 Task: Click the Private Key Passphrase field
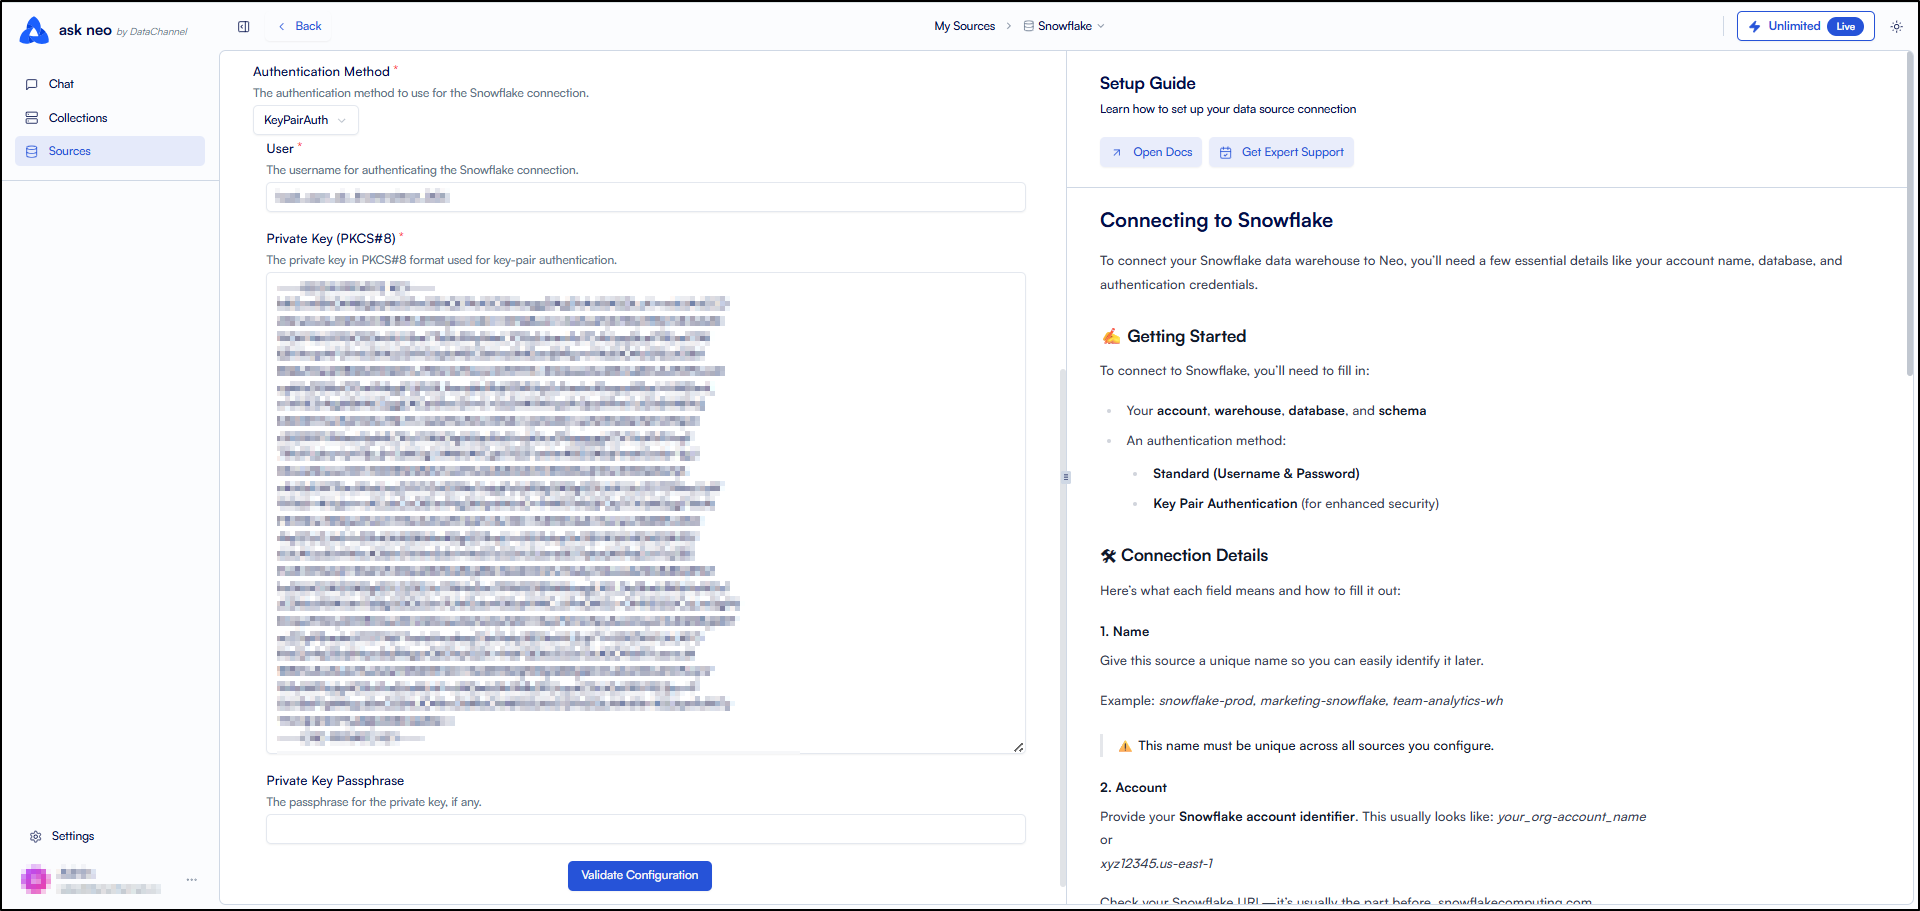click(x=646, y=829)
